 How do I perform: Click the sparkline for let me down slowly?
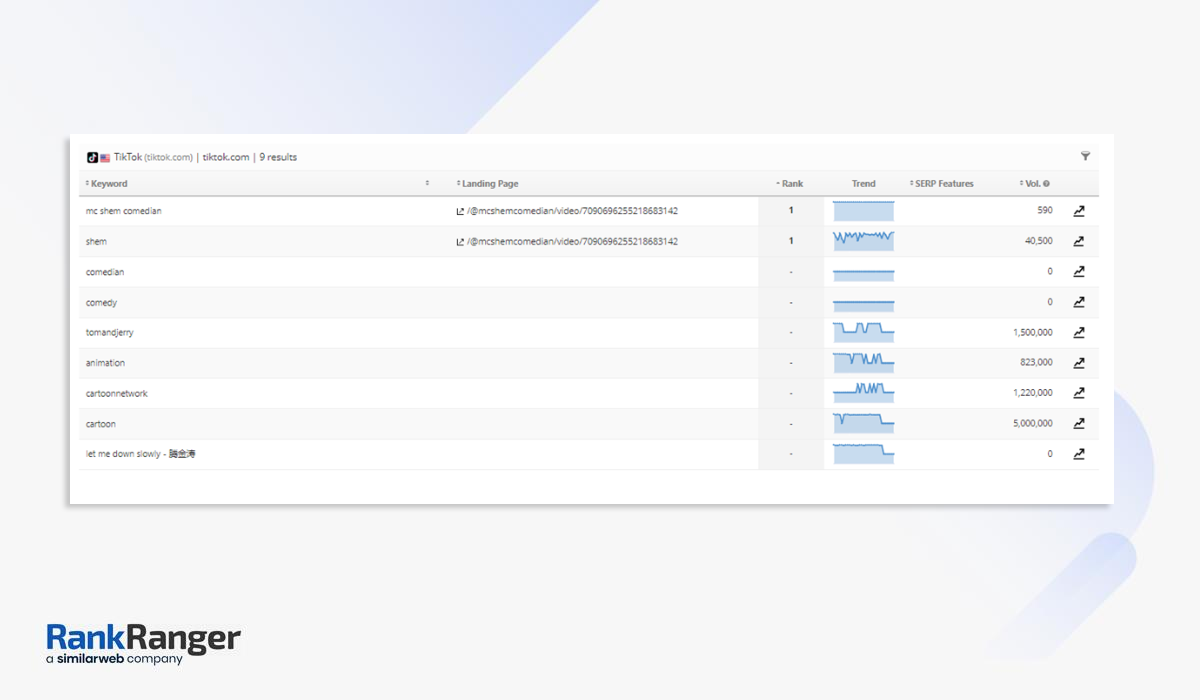(864, 454)
